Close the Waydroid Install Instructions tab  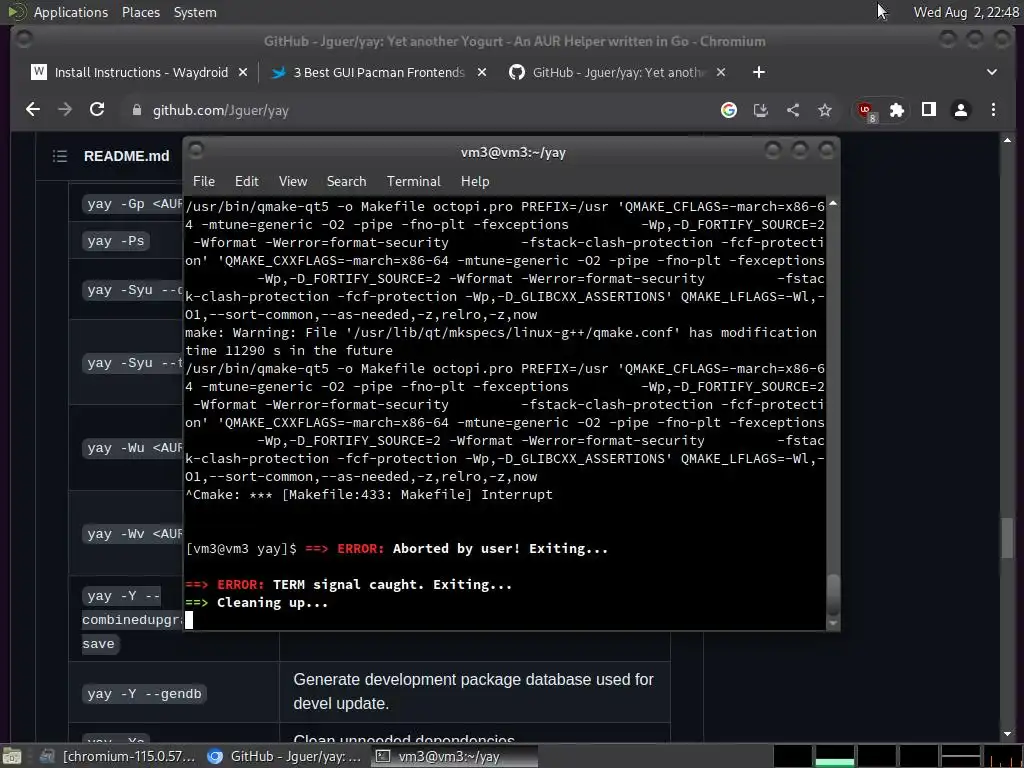coord(243,72)
